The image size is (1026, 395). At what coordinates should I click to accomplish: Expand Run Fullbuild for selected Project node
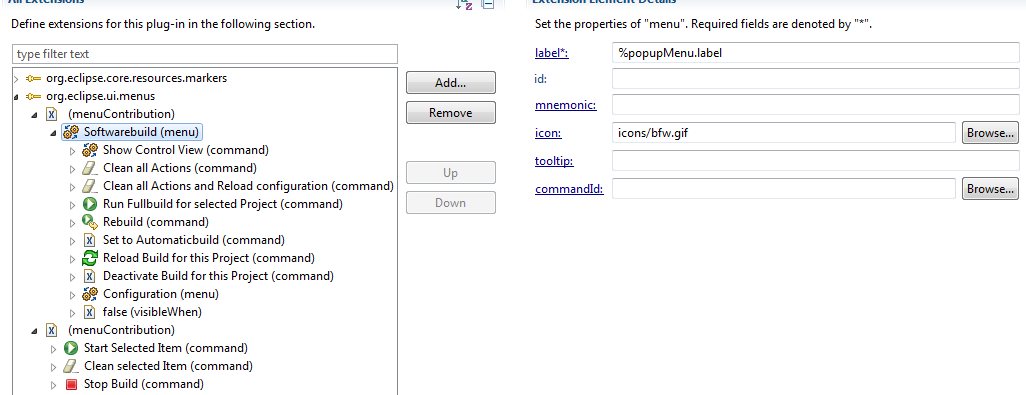tap(73, 205)
